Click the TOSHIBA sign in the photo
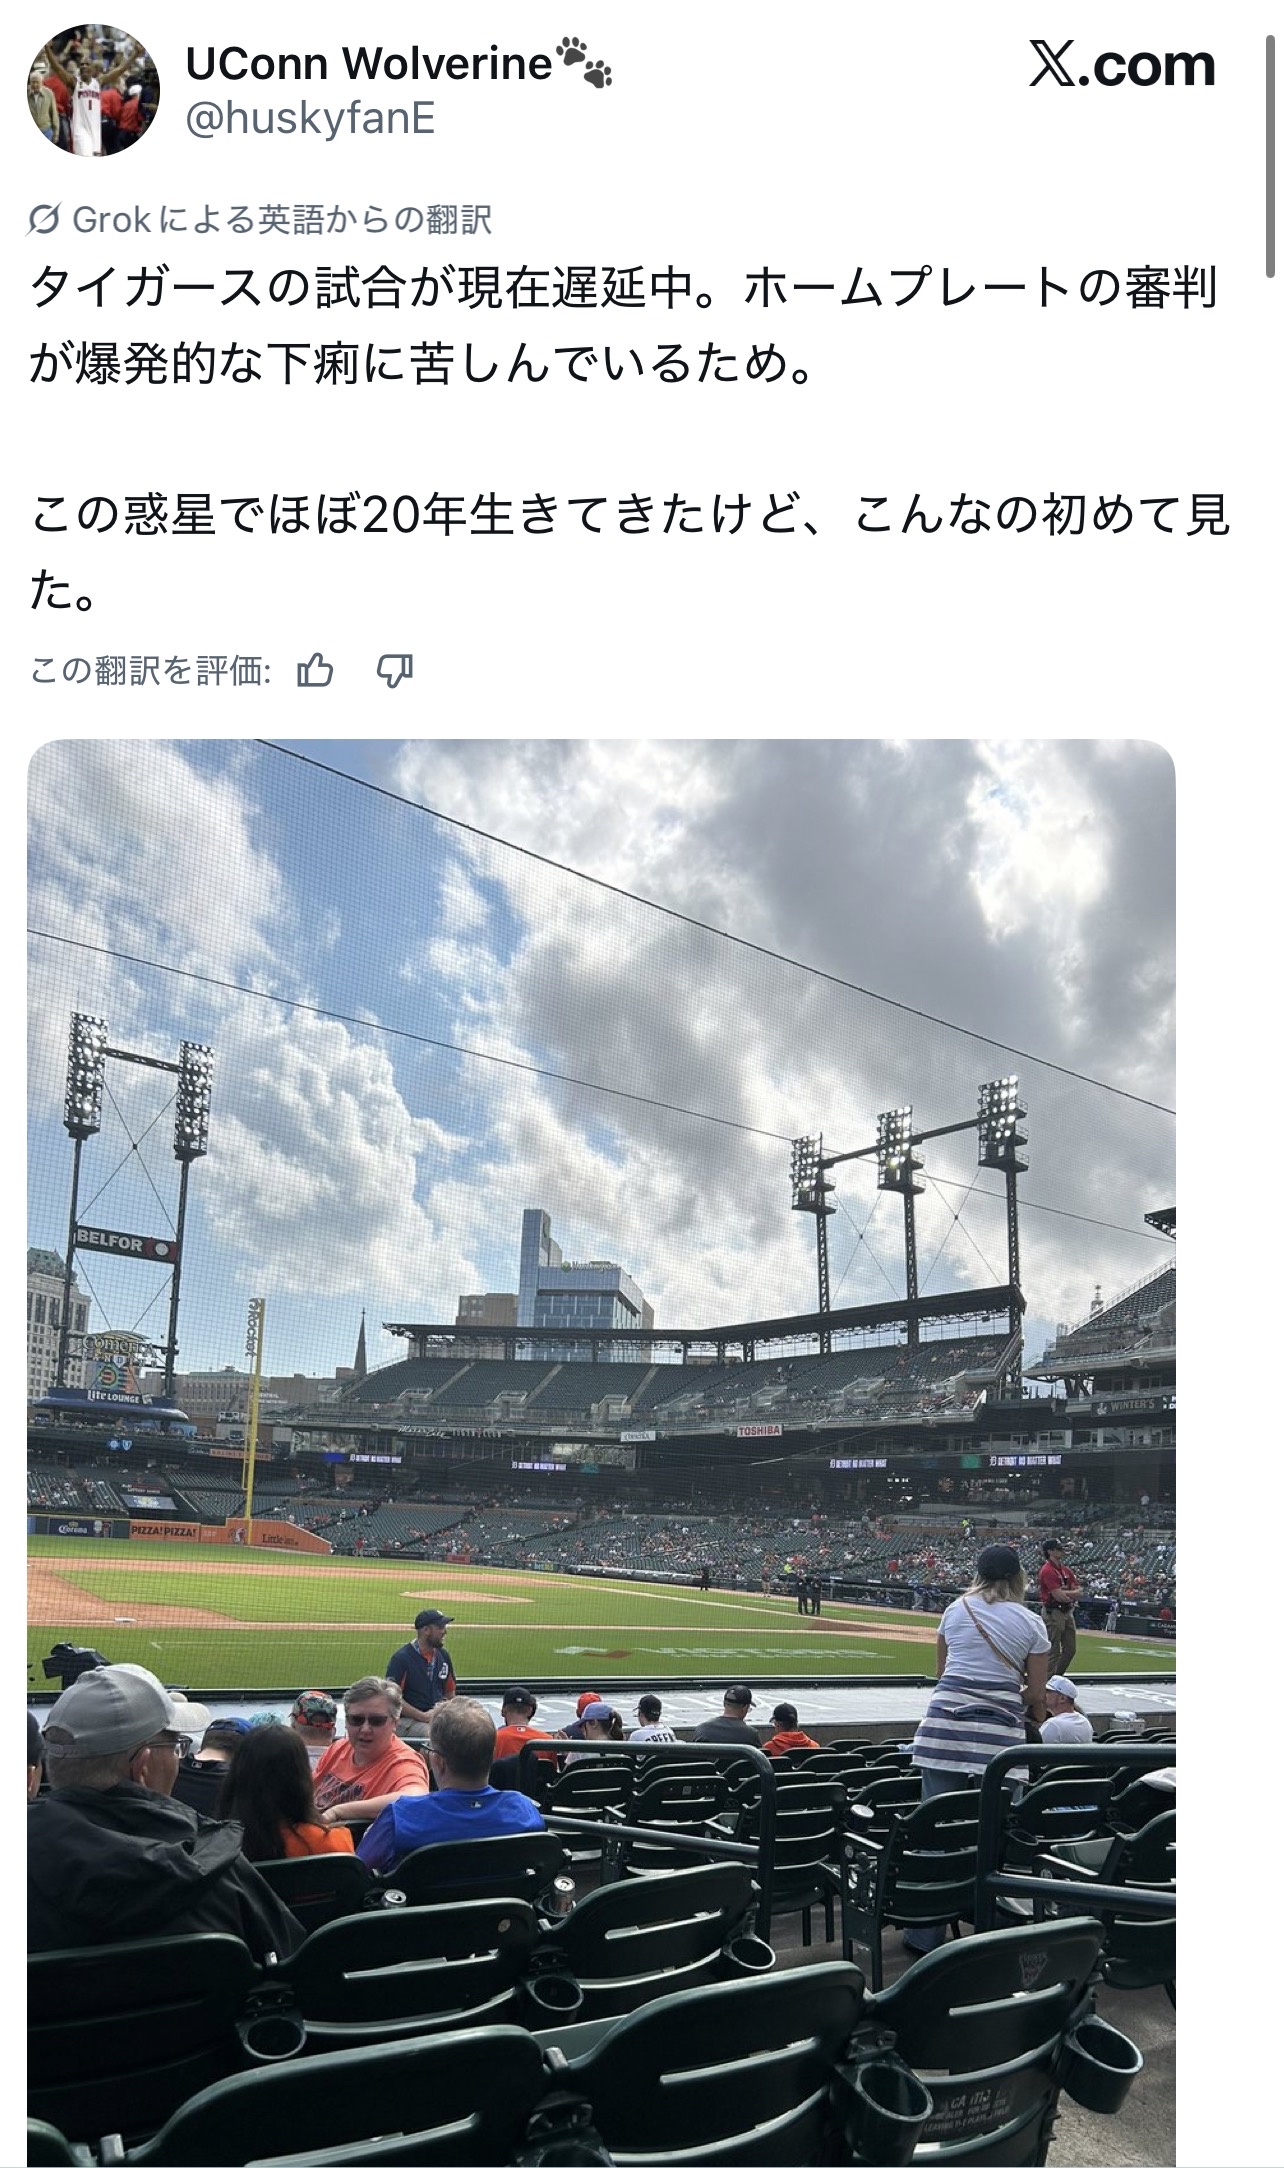The image size is (1284, 2168). tap(758, 1431)
